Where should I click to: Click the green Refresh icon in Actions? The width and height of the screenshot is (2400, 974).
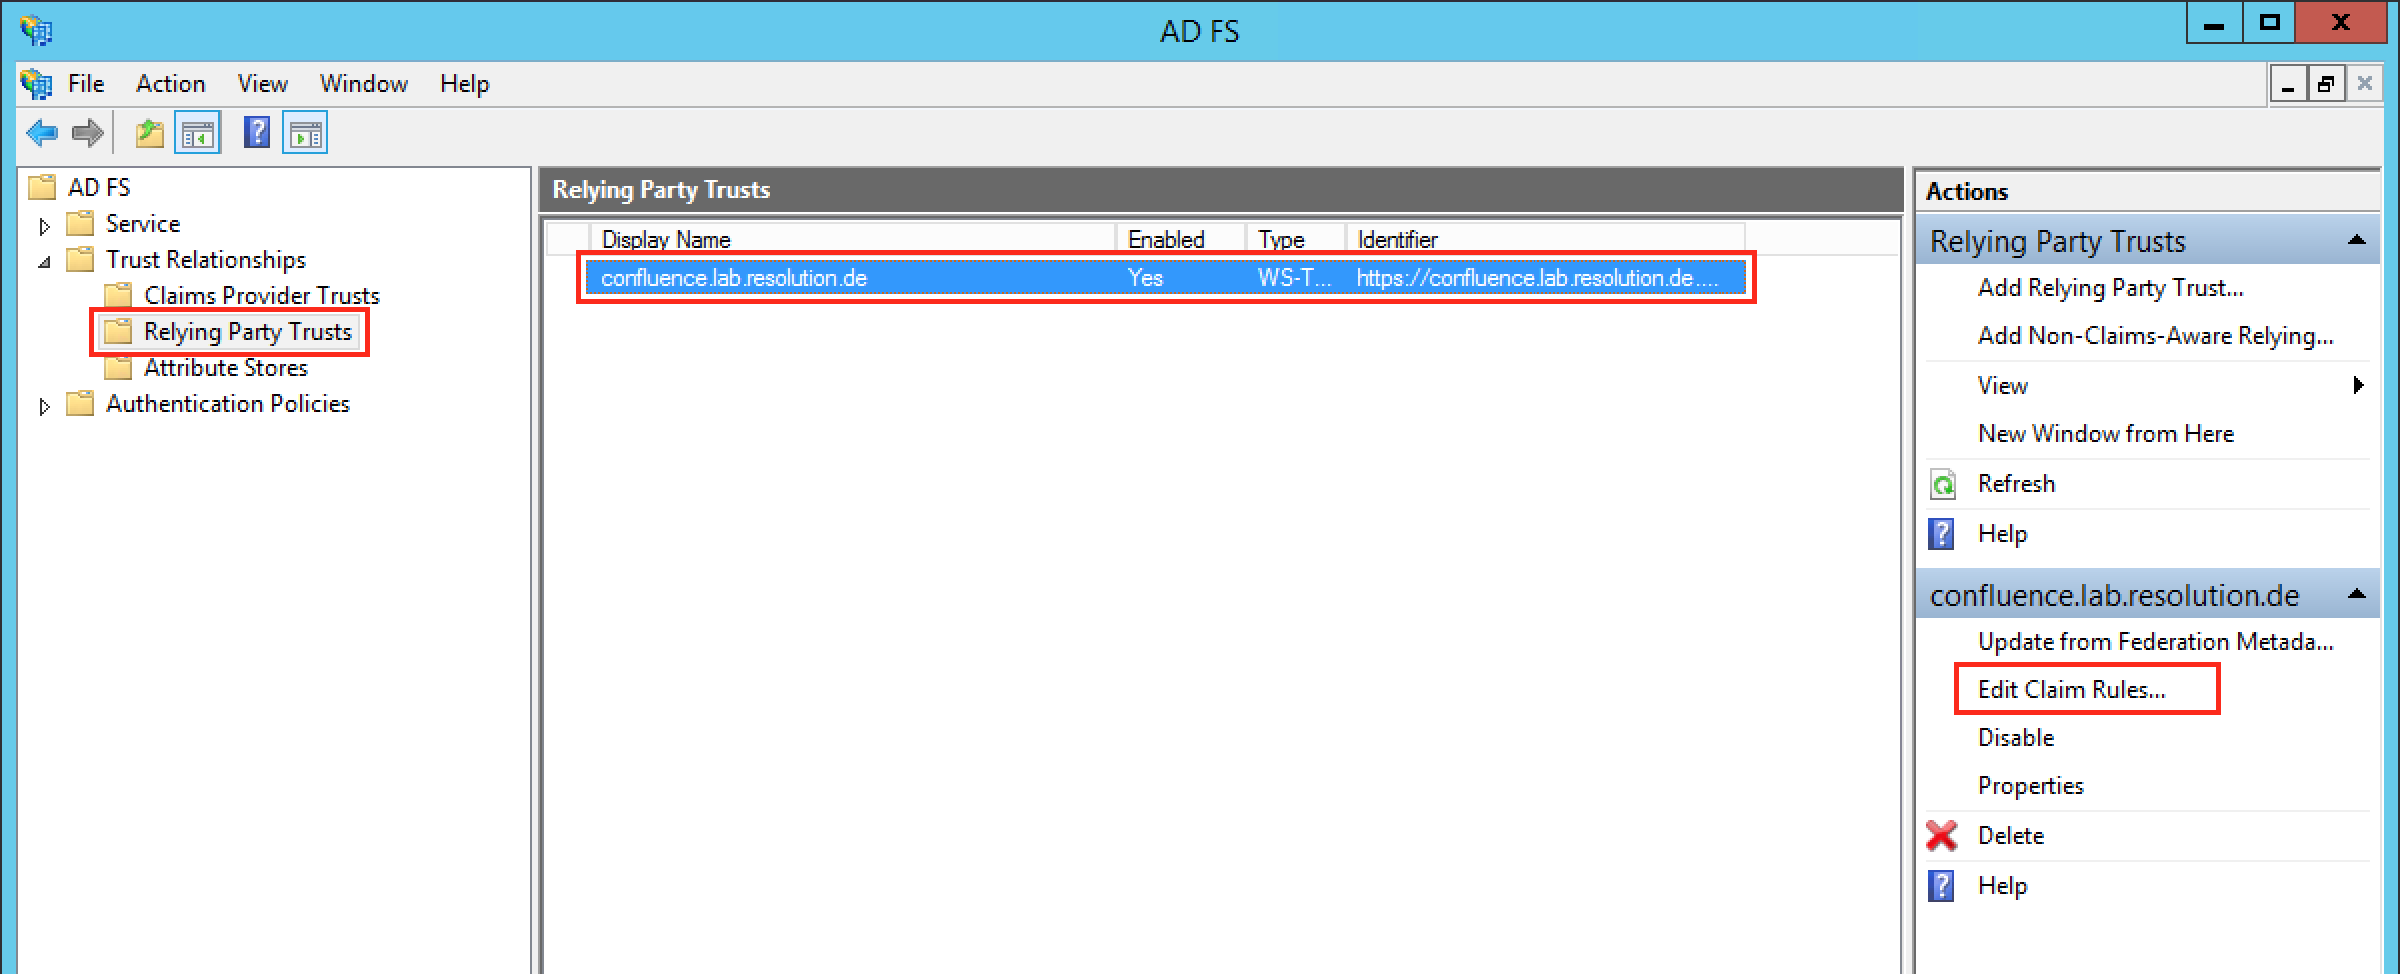[x=1942, y=485]
